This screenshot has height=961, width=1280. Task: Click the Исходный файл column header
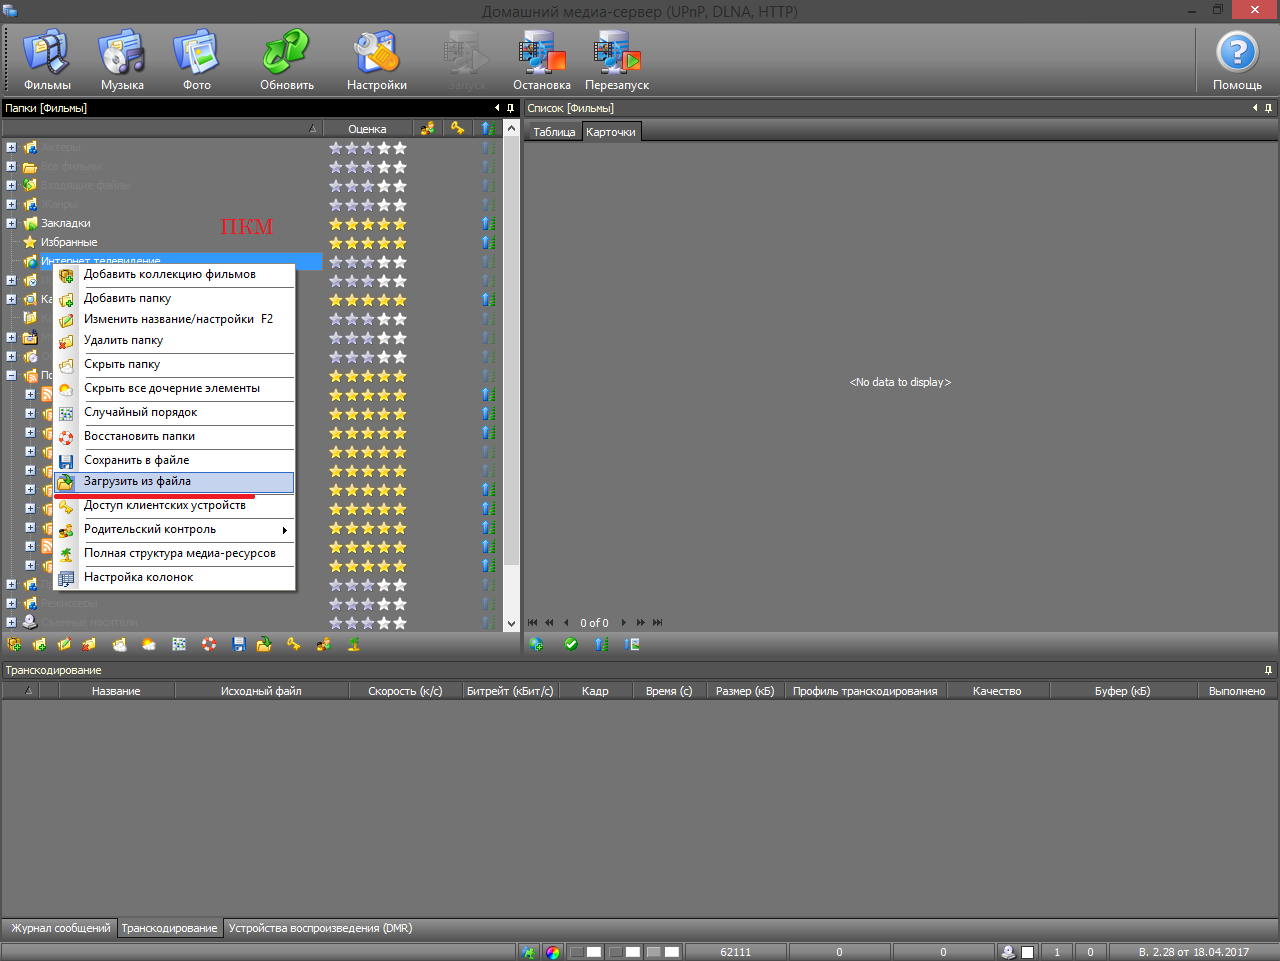click(x=261, y=691)
